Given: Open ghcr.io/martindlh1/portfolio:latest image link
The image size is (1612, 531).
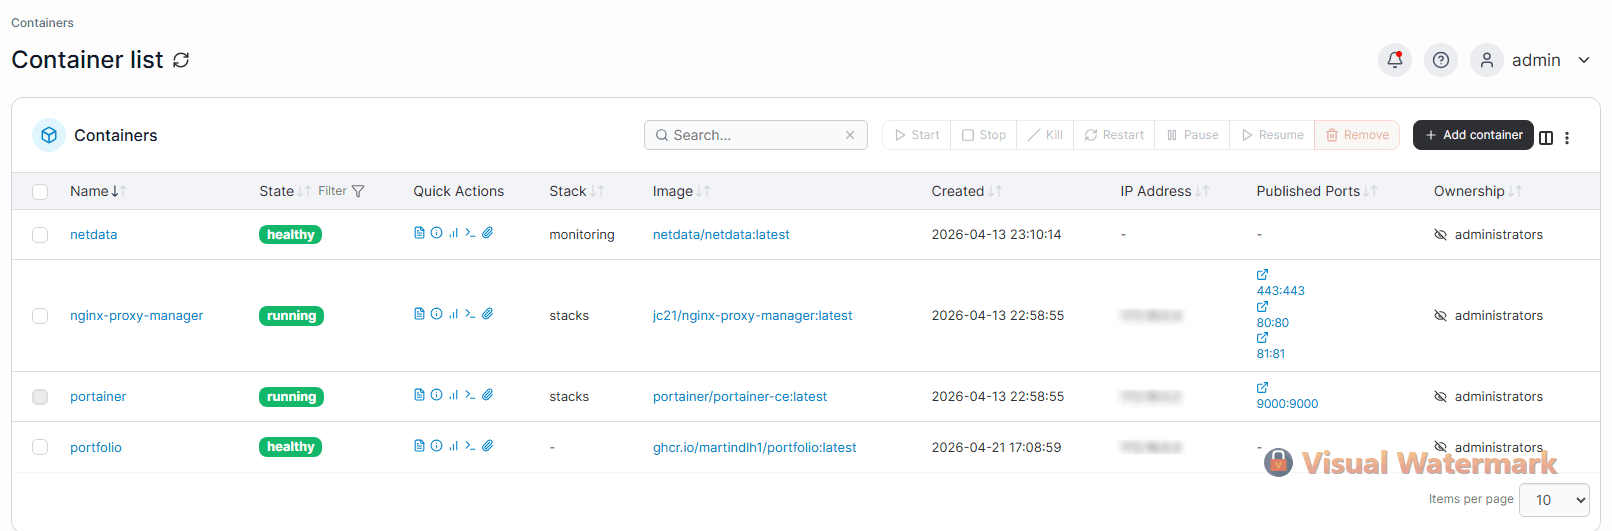Looking at the screenshot, I should (754, 448).
